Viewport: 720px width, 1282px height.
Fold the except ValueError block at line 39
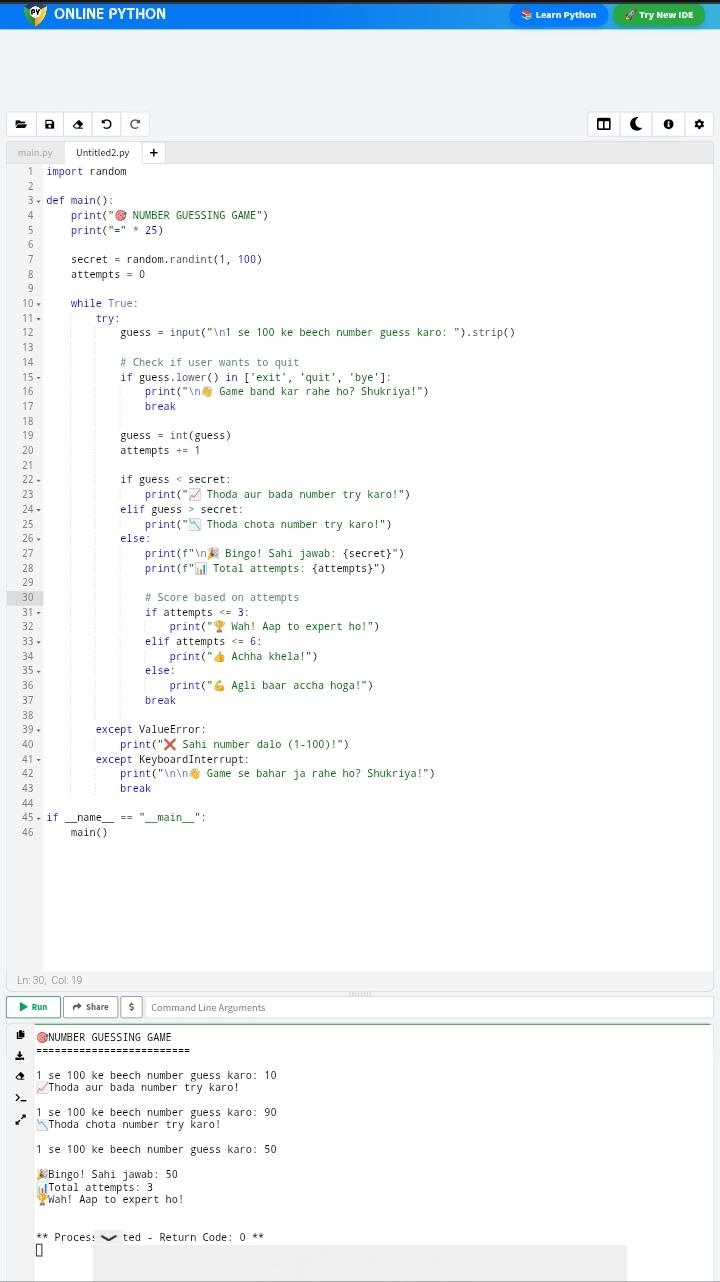(38, 730)
